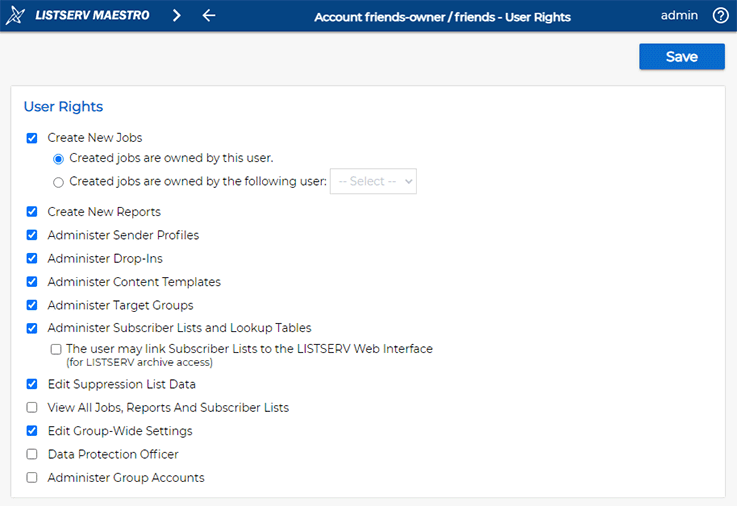Click the LISTSERV Maestro logo icon

(16, 16)
